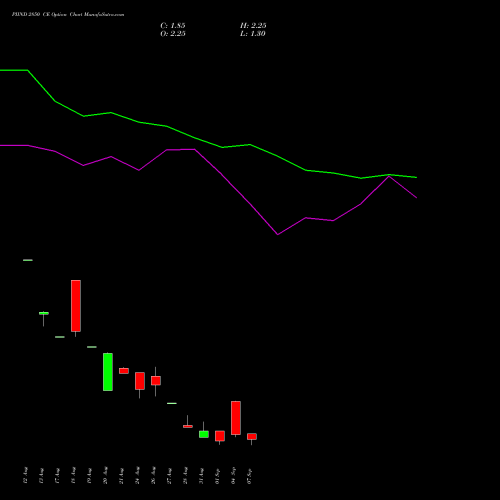This screenshot has height=500, width=500.
Task: Select the 13 Aug date label
Action: (42, 475)
